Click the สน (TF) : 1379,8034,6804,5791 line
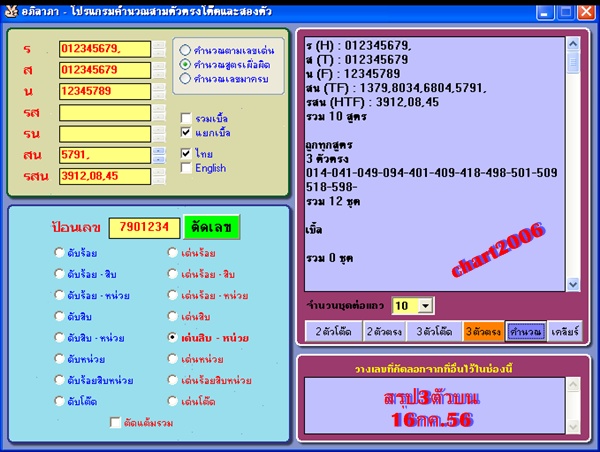This screenshot has height=452, width=600. 396,88
